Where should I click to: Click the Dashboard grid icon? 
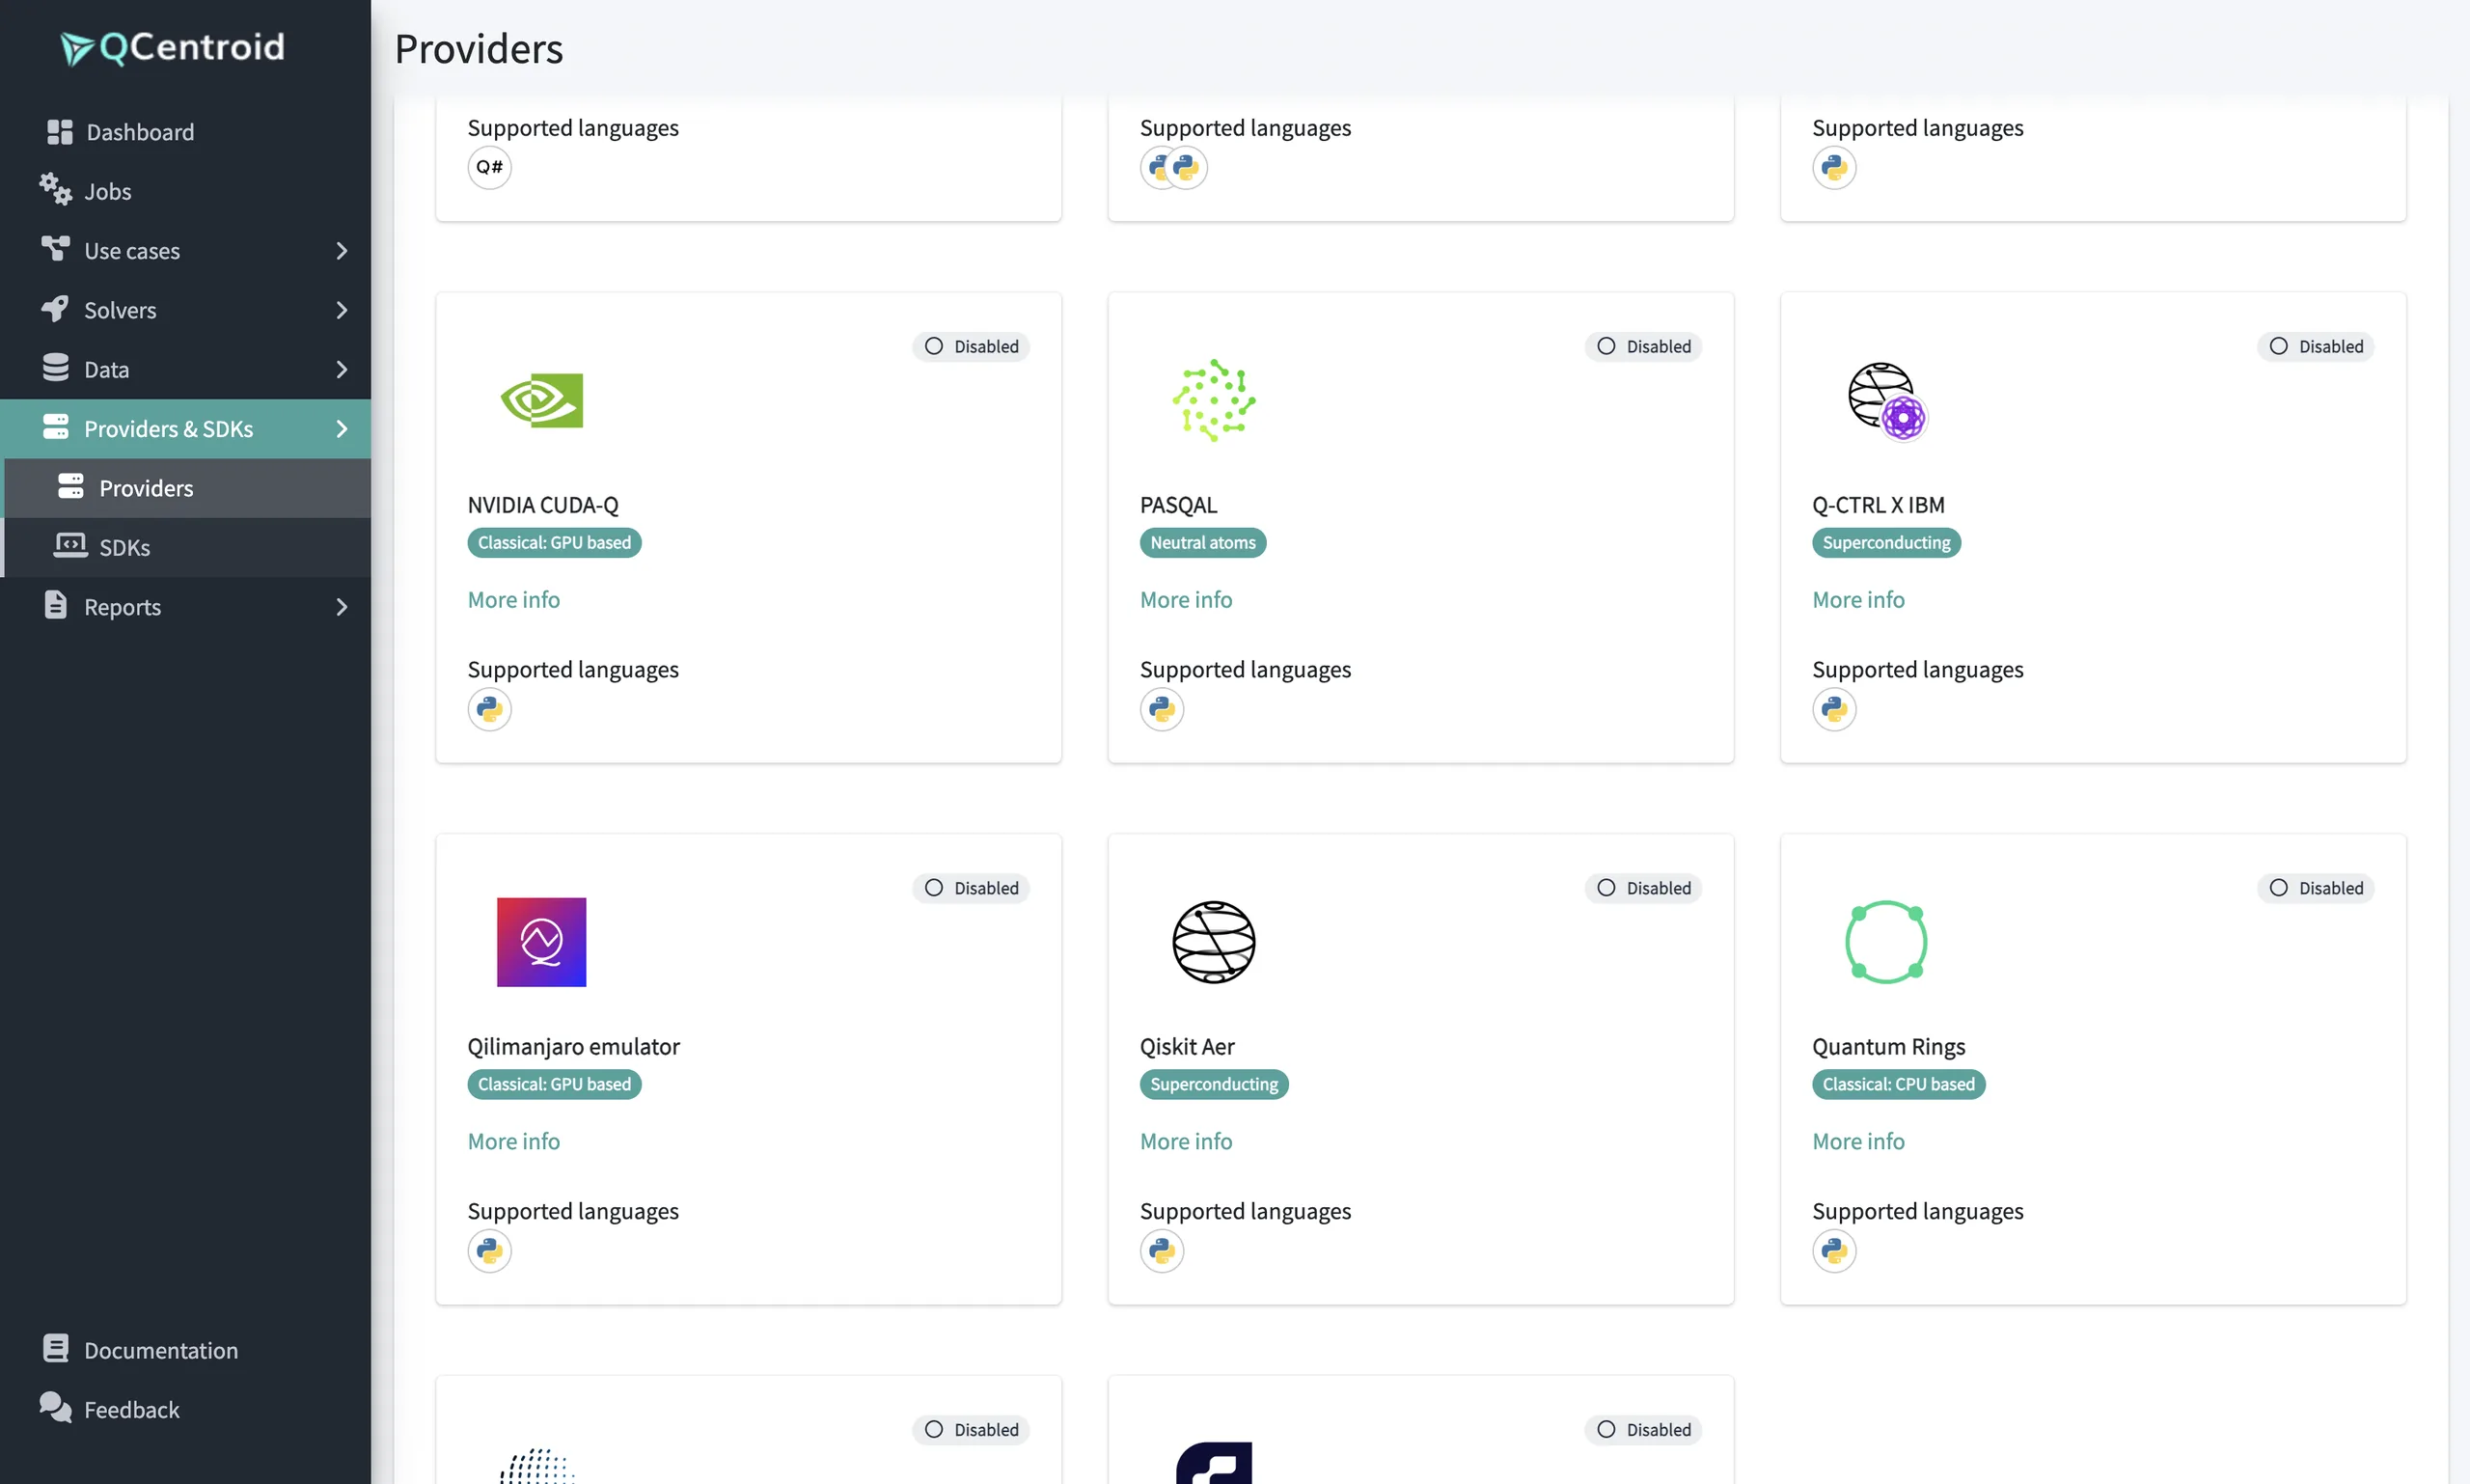60,132
